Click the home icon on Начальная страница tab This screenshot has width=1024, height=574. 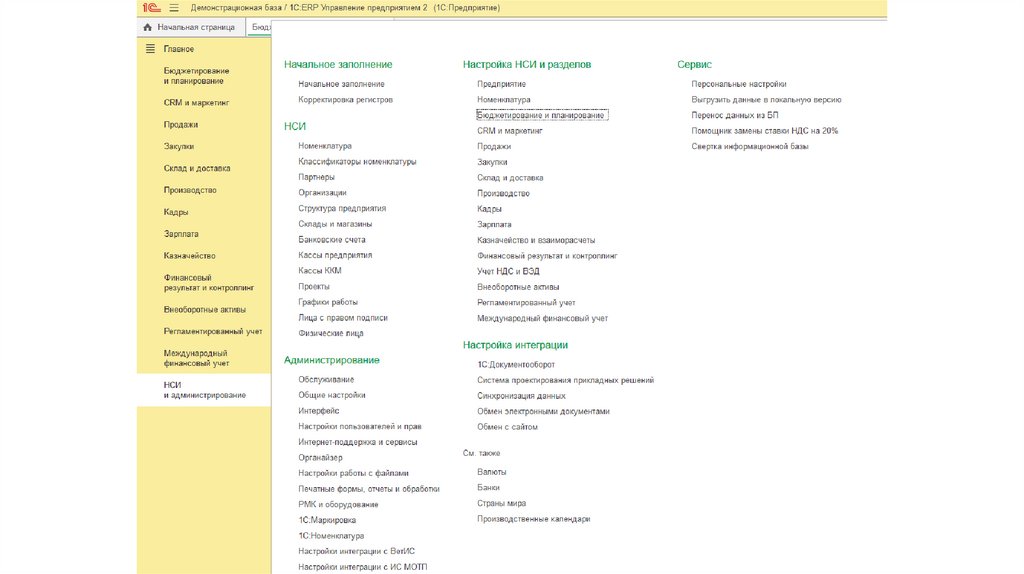click(148, 27)
